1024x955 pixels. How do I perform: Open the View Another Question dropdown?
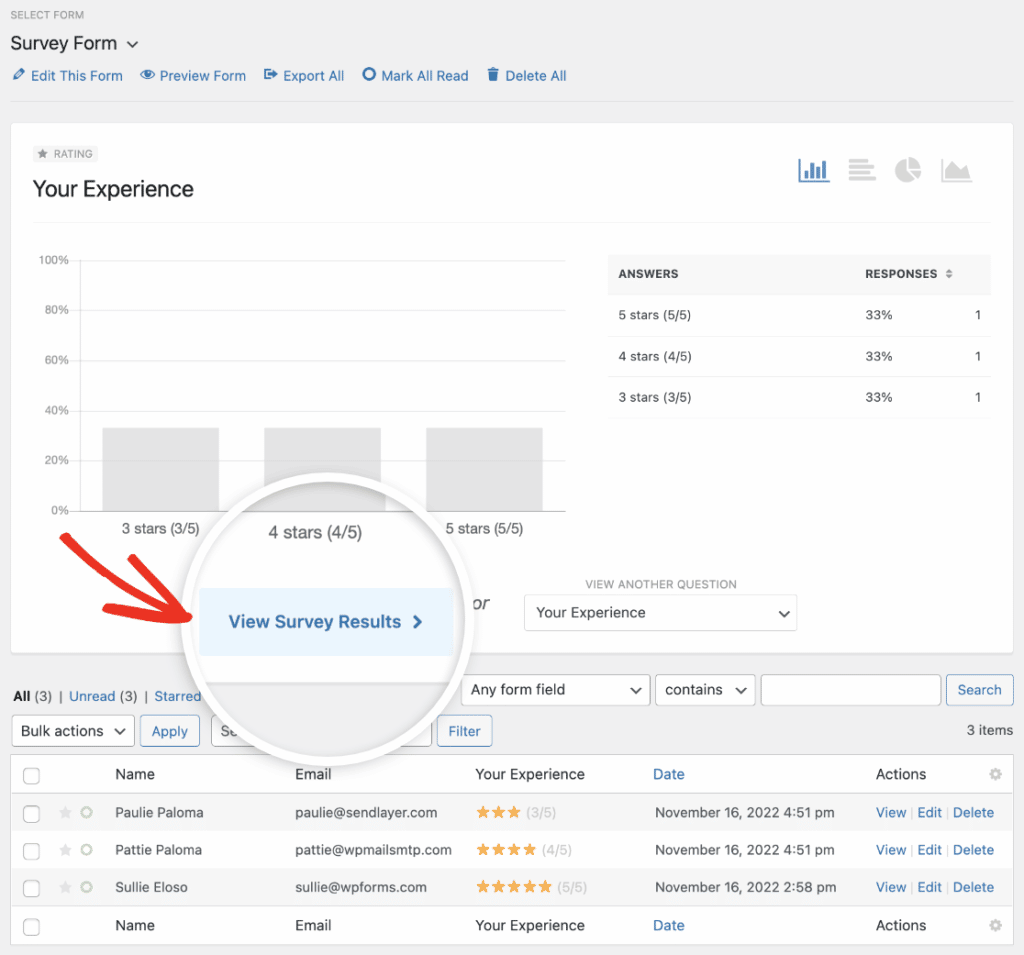660,612
